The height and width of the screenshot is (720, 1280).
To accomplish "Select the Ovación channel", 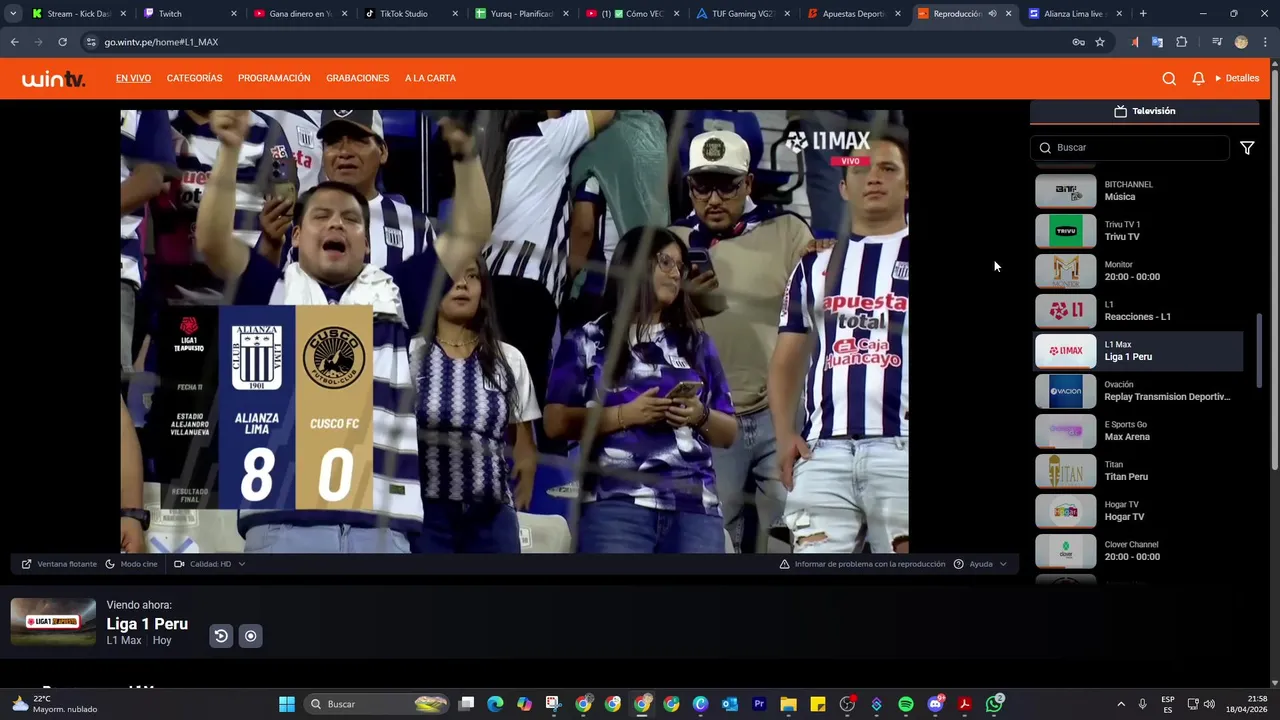I will 1138,391.
